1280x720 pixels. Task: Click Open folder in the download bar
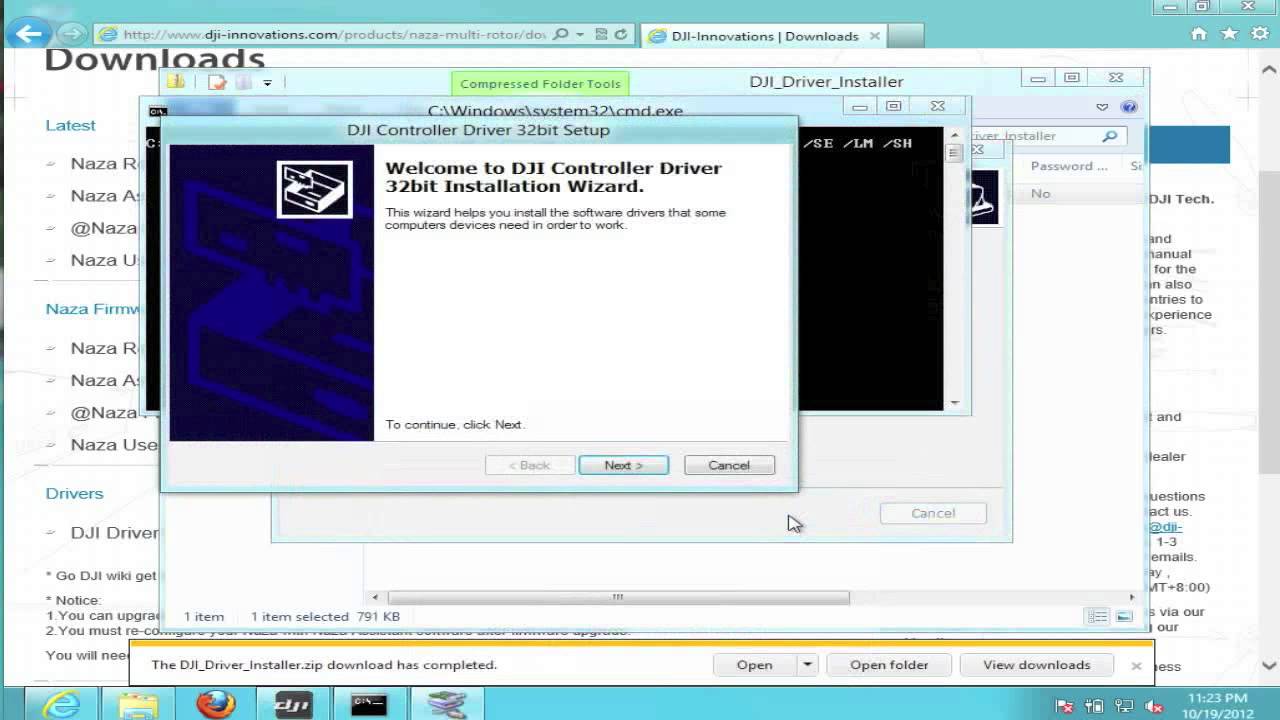pyautogui.click(x=889, y=665)
